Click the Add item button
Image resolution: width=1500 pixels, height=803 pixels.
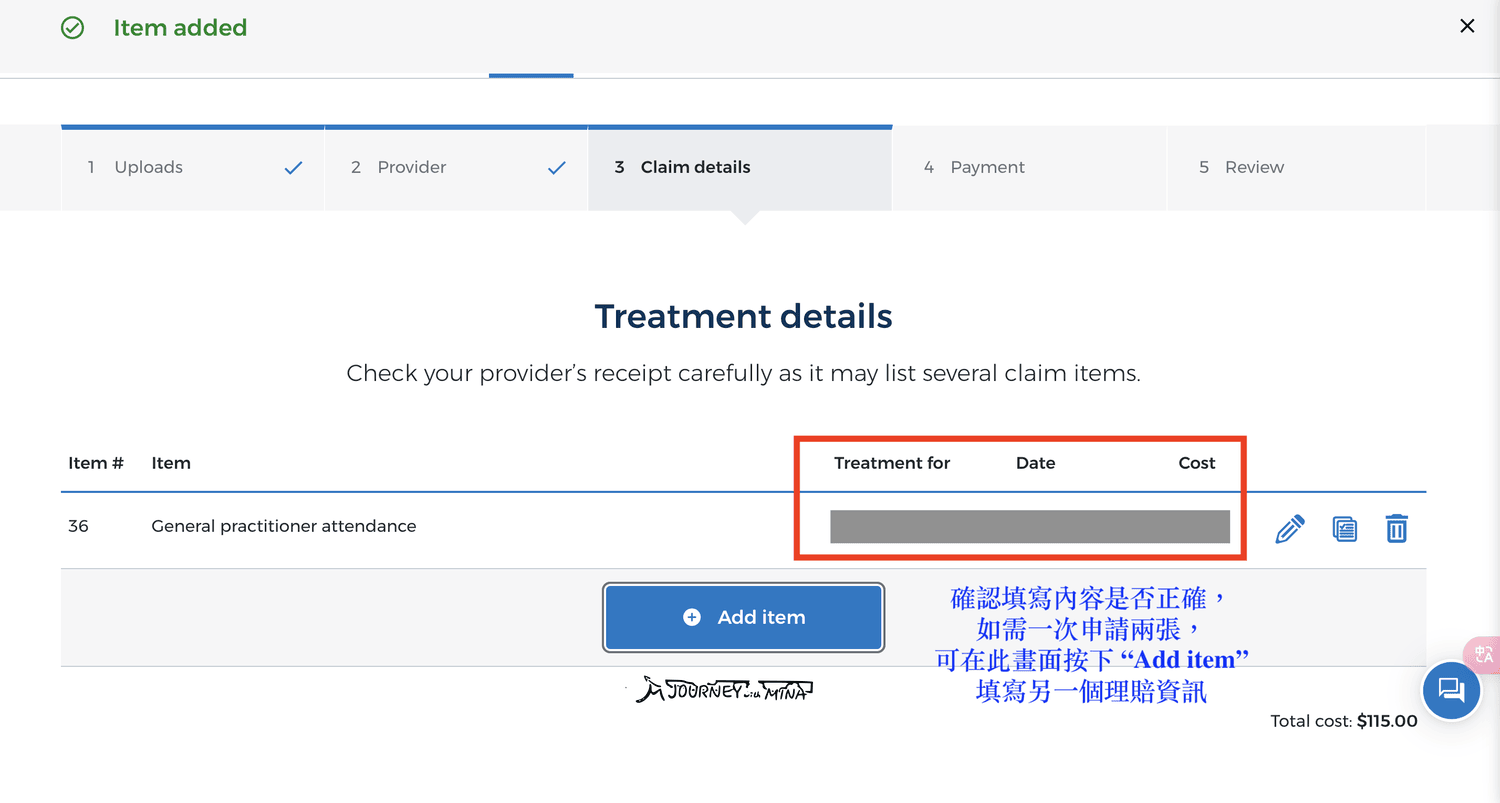[x=744, y=618]
